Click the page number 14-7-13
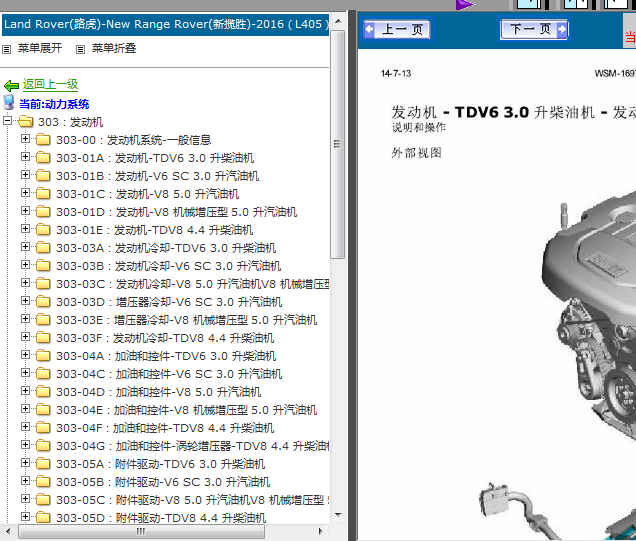This screenshot has width=636, height=541. point(396,73)
